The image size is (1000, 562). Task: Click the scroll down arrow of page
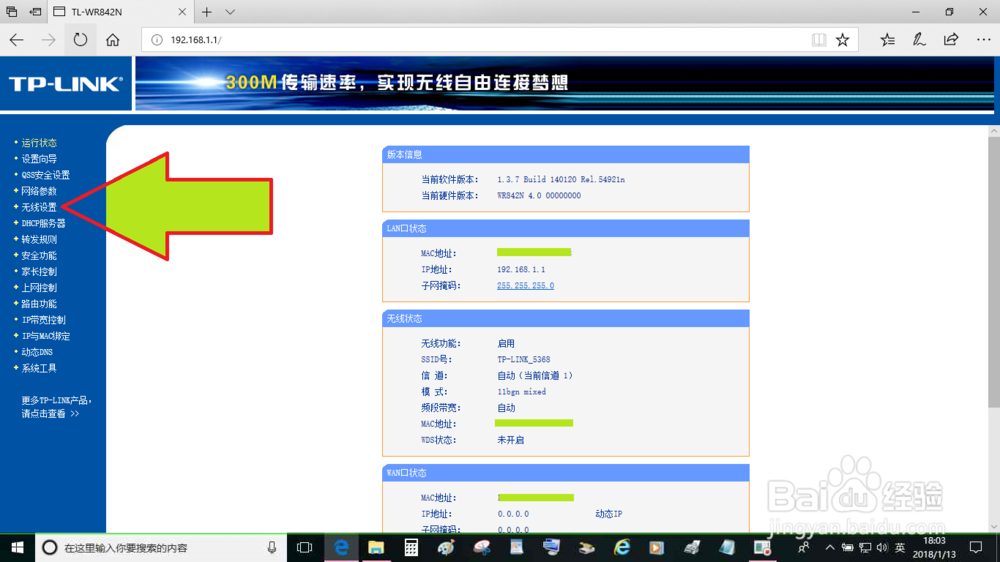pyautogui.click(x=994, y=527)
